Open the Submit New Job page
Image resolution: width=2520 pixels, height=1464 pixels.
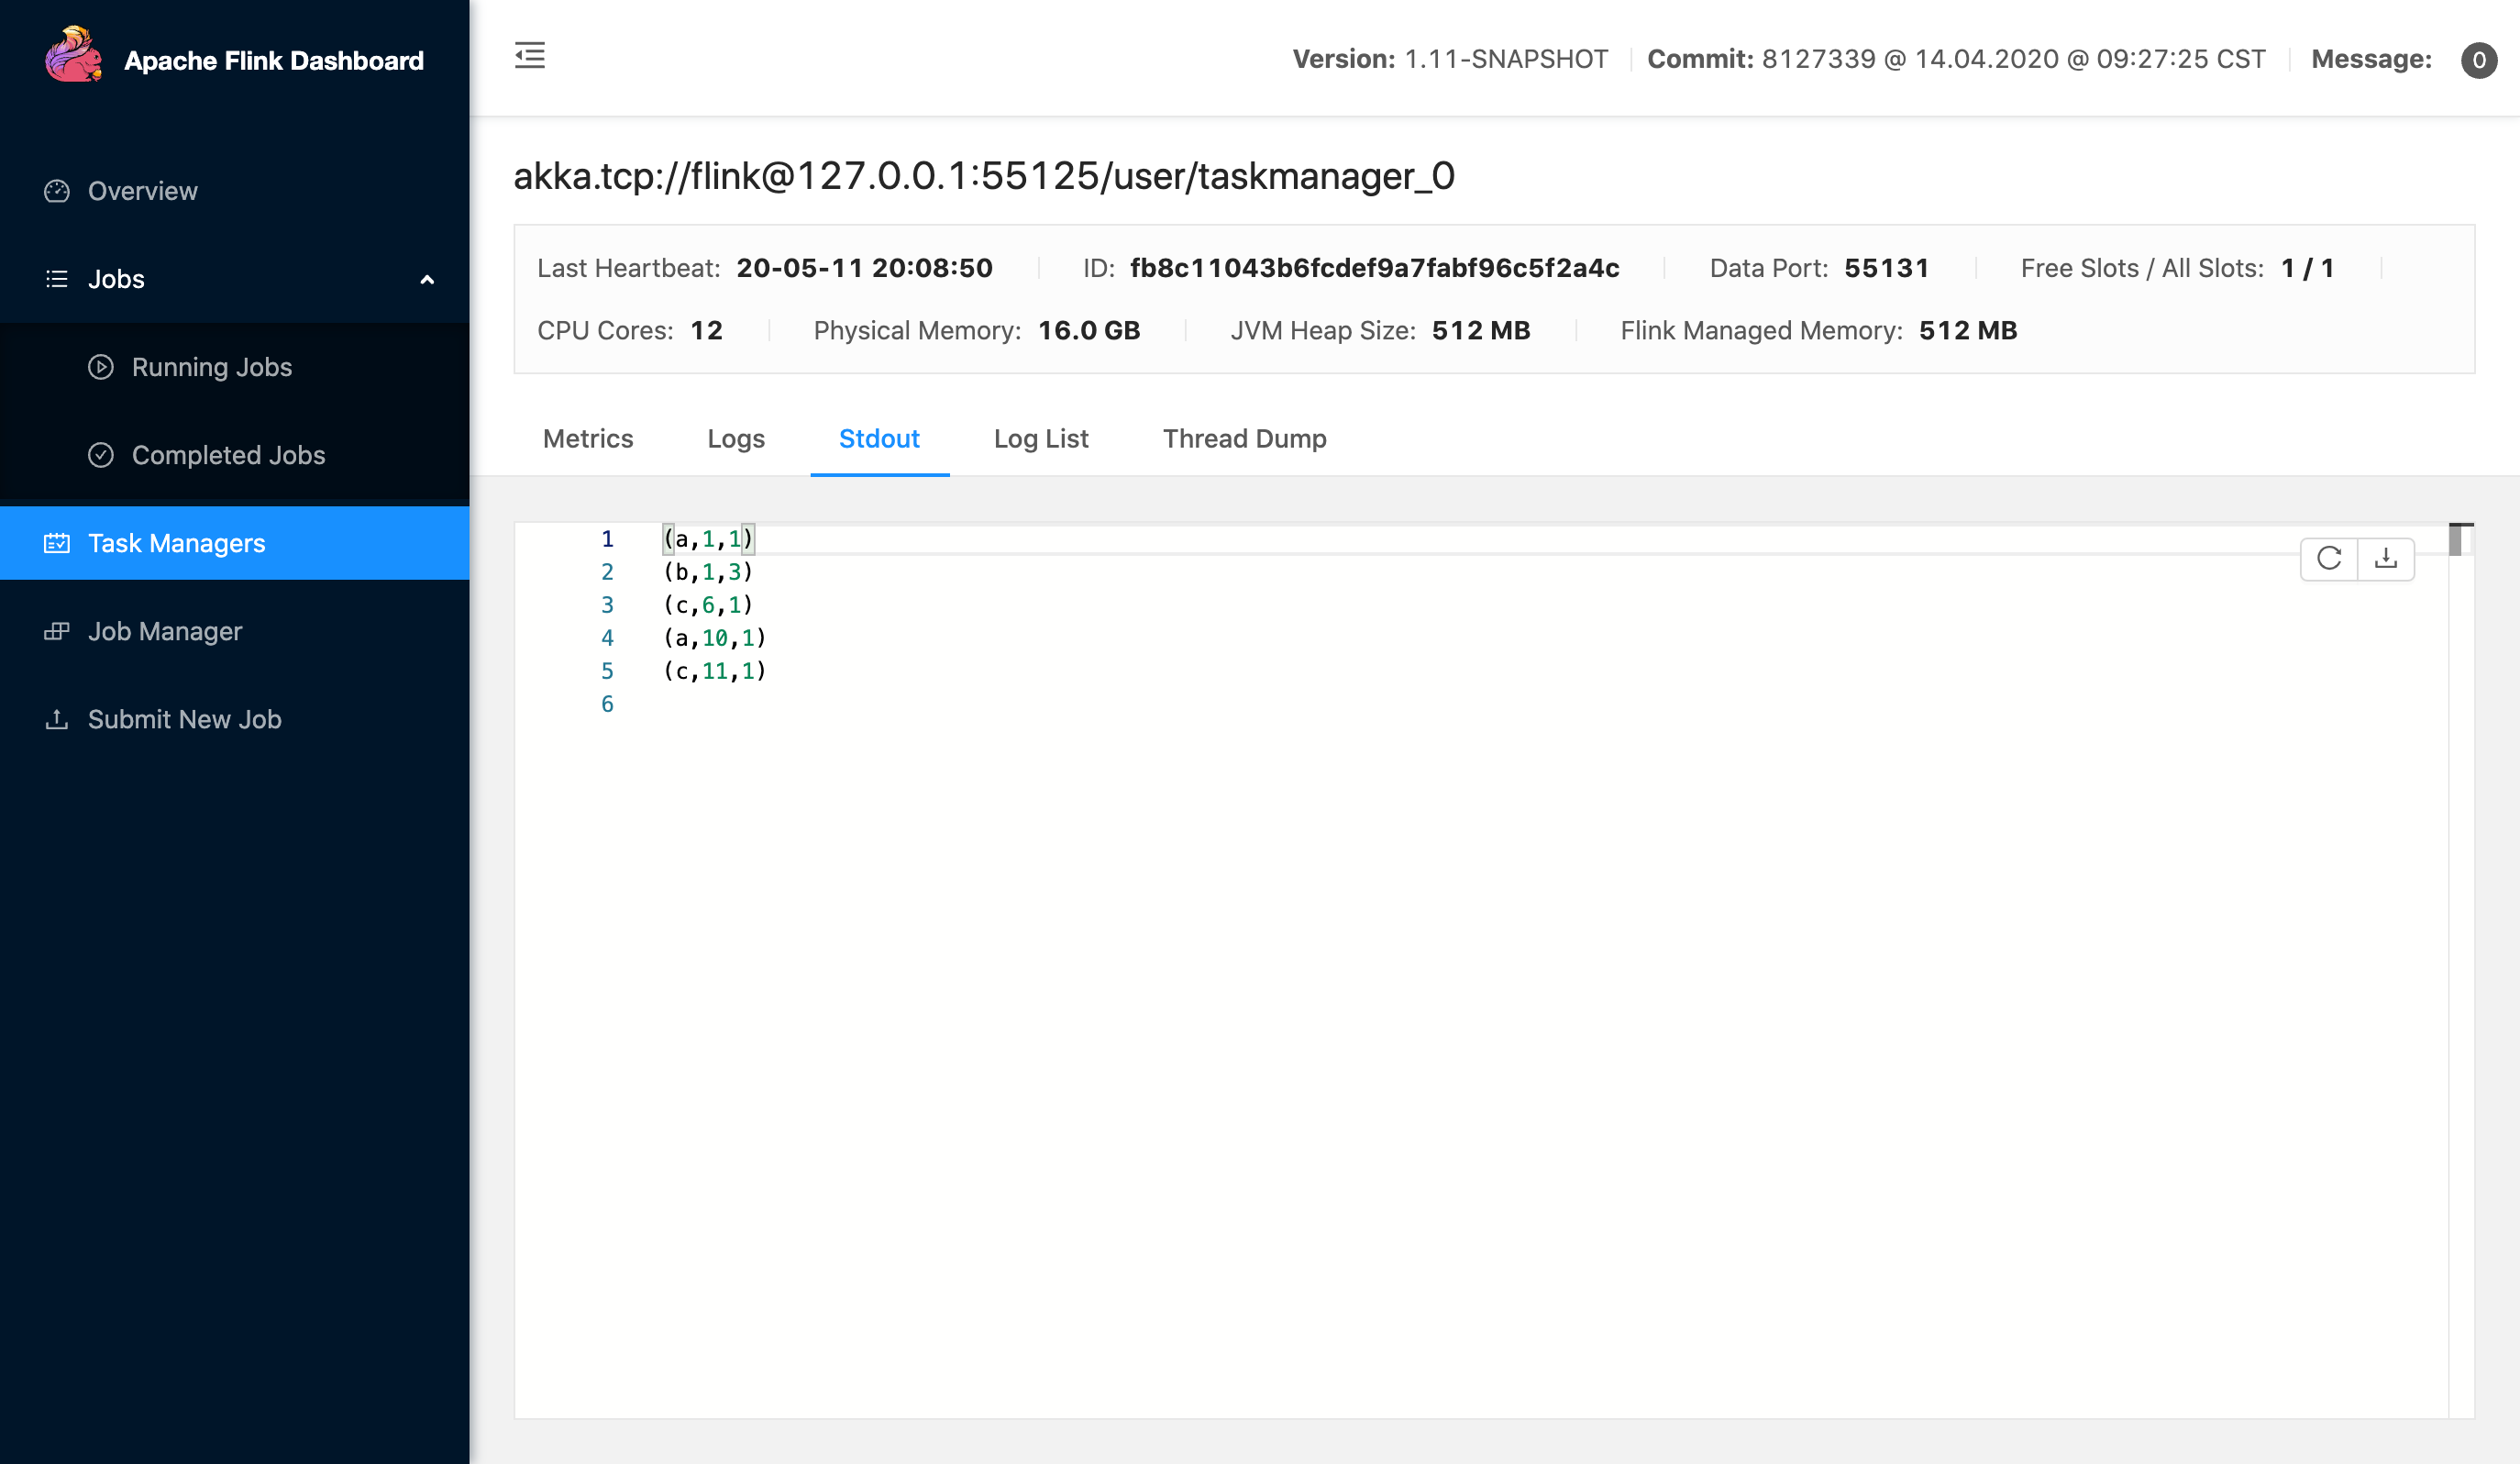coord(234,719)
